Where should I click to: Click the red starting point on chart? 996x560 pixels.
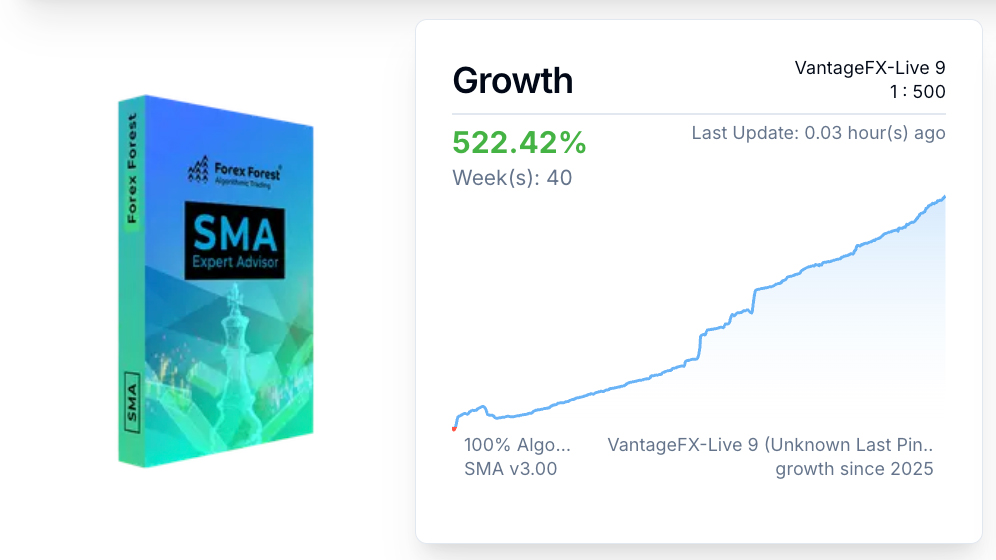click(454, 429)
